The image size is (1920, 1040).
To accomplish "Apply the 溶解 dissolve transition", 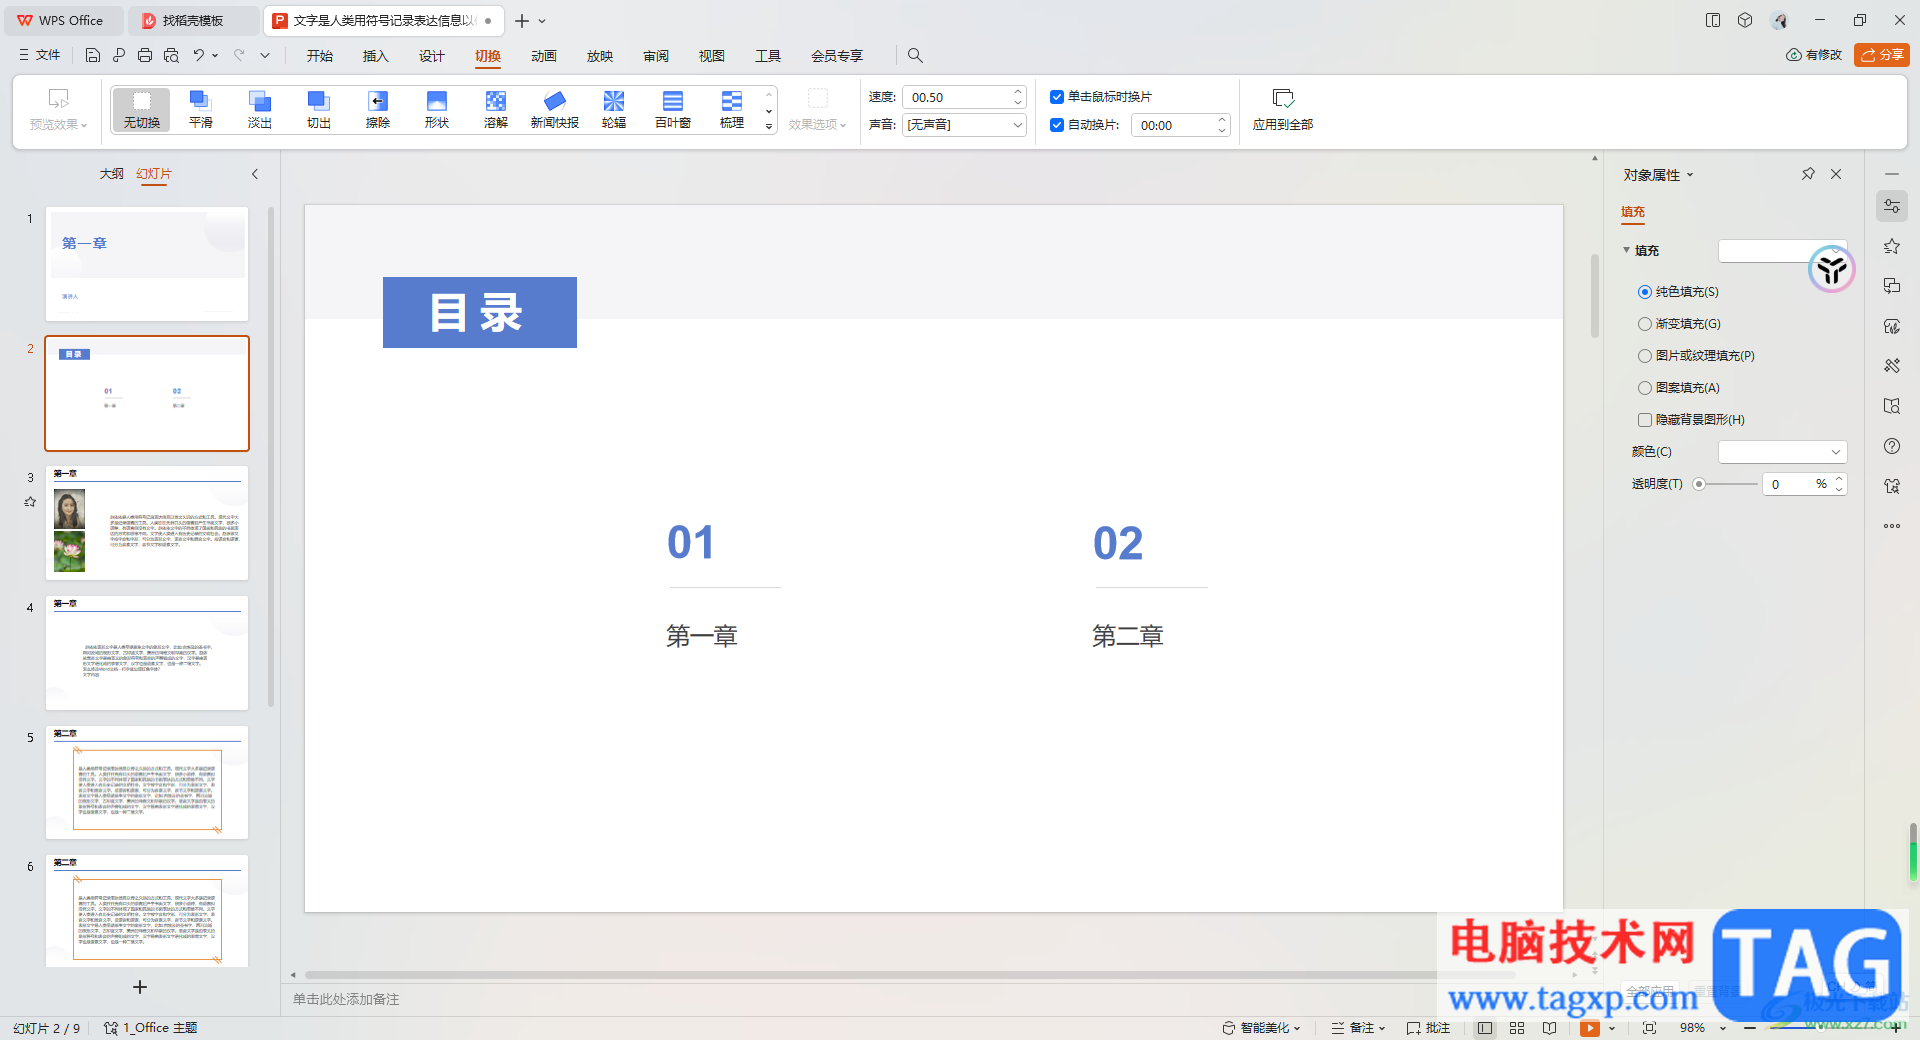I will [x=496, y=109].
